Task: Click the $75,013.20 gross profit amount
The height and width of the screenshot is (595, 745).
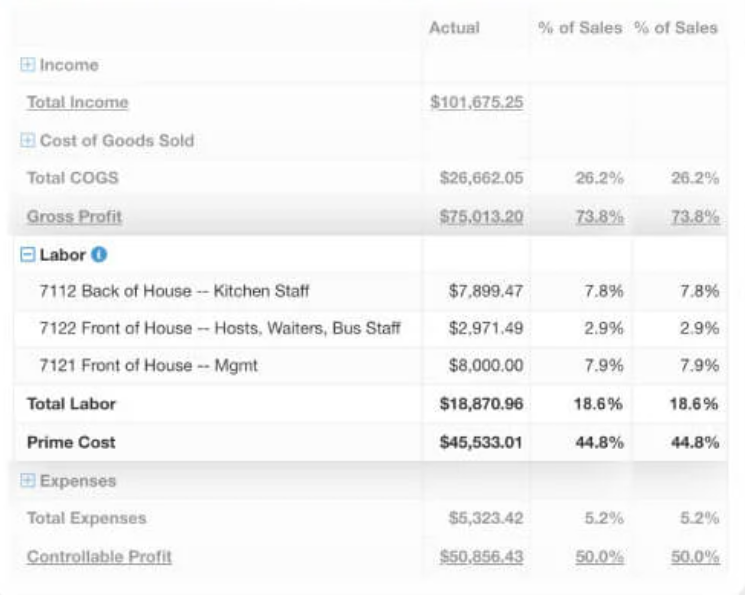Action: coord(481,216)
